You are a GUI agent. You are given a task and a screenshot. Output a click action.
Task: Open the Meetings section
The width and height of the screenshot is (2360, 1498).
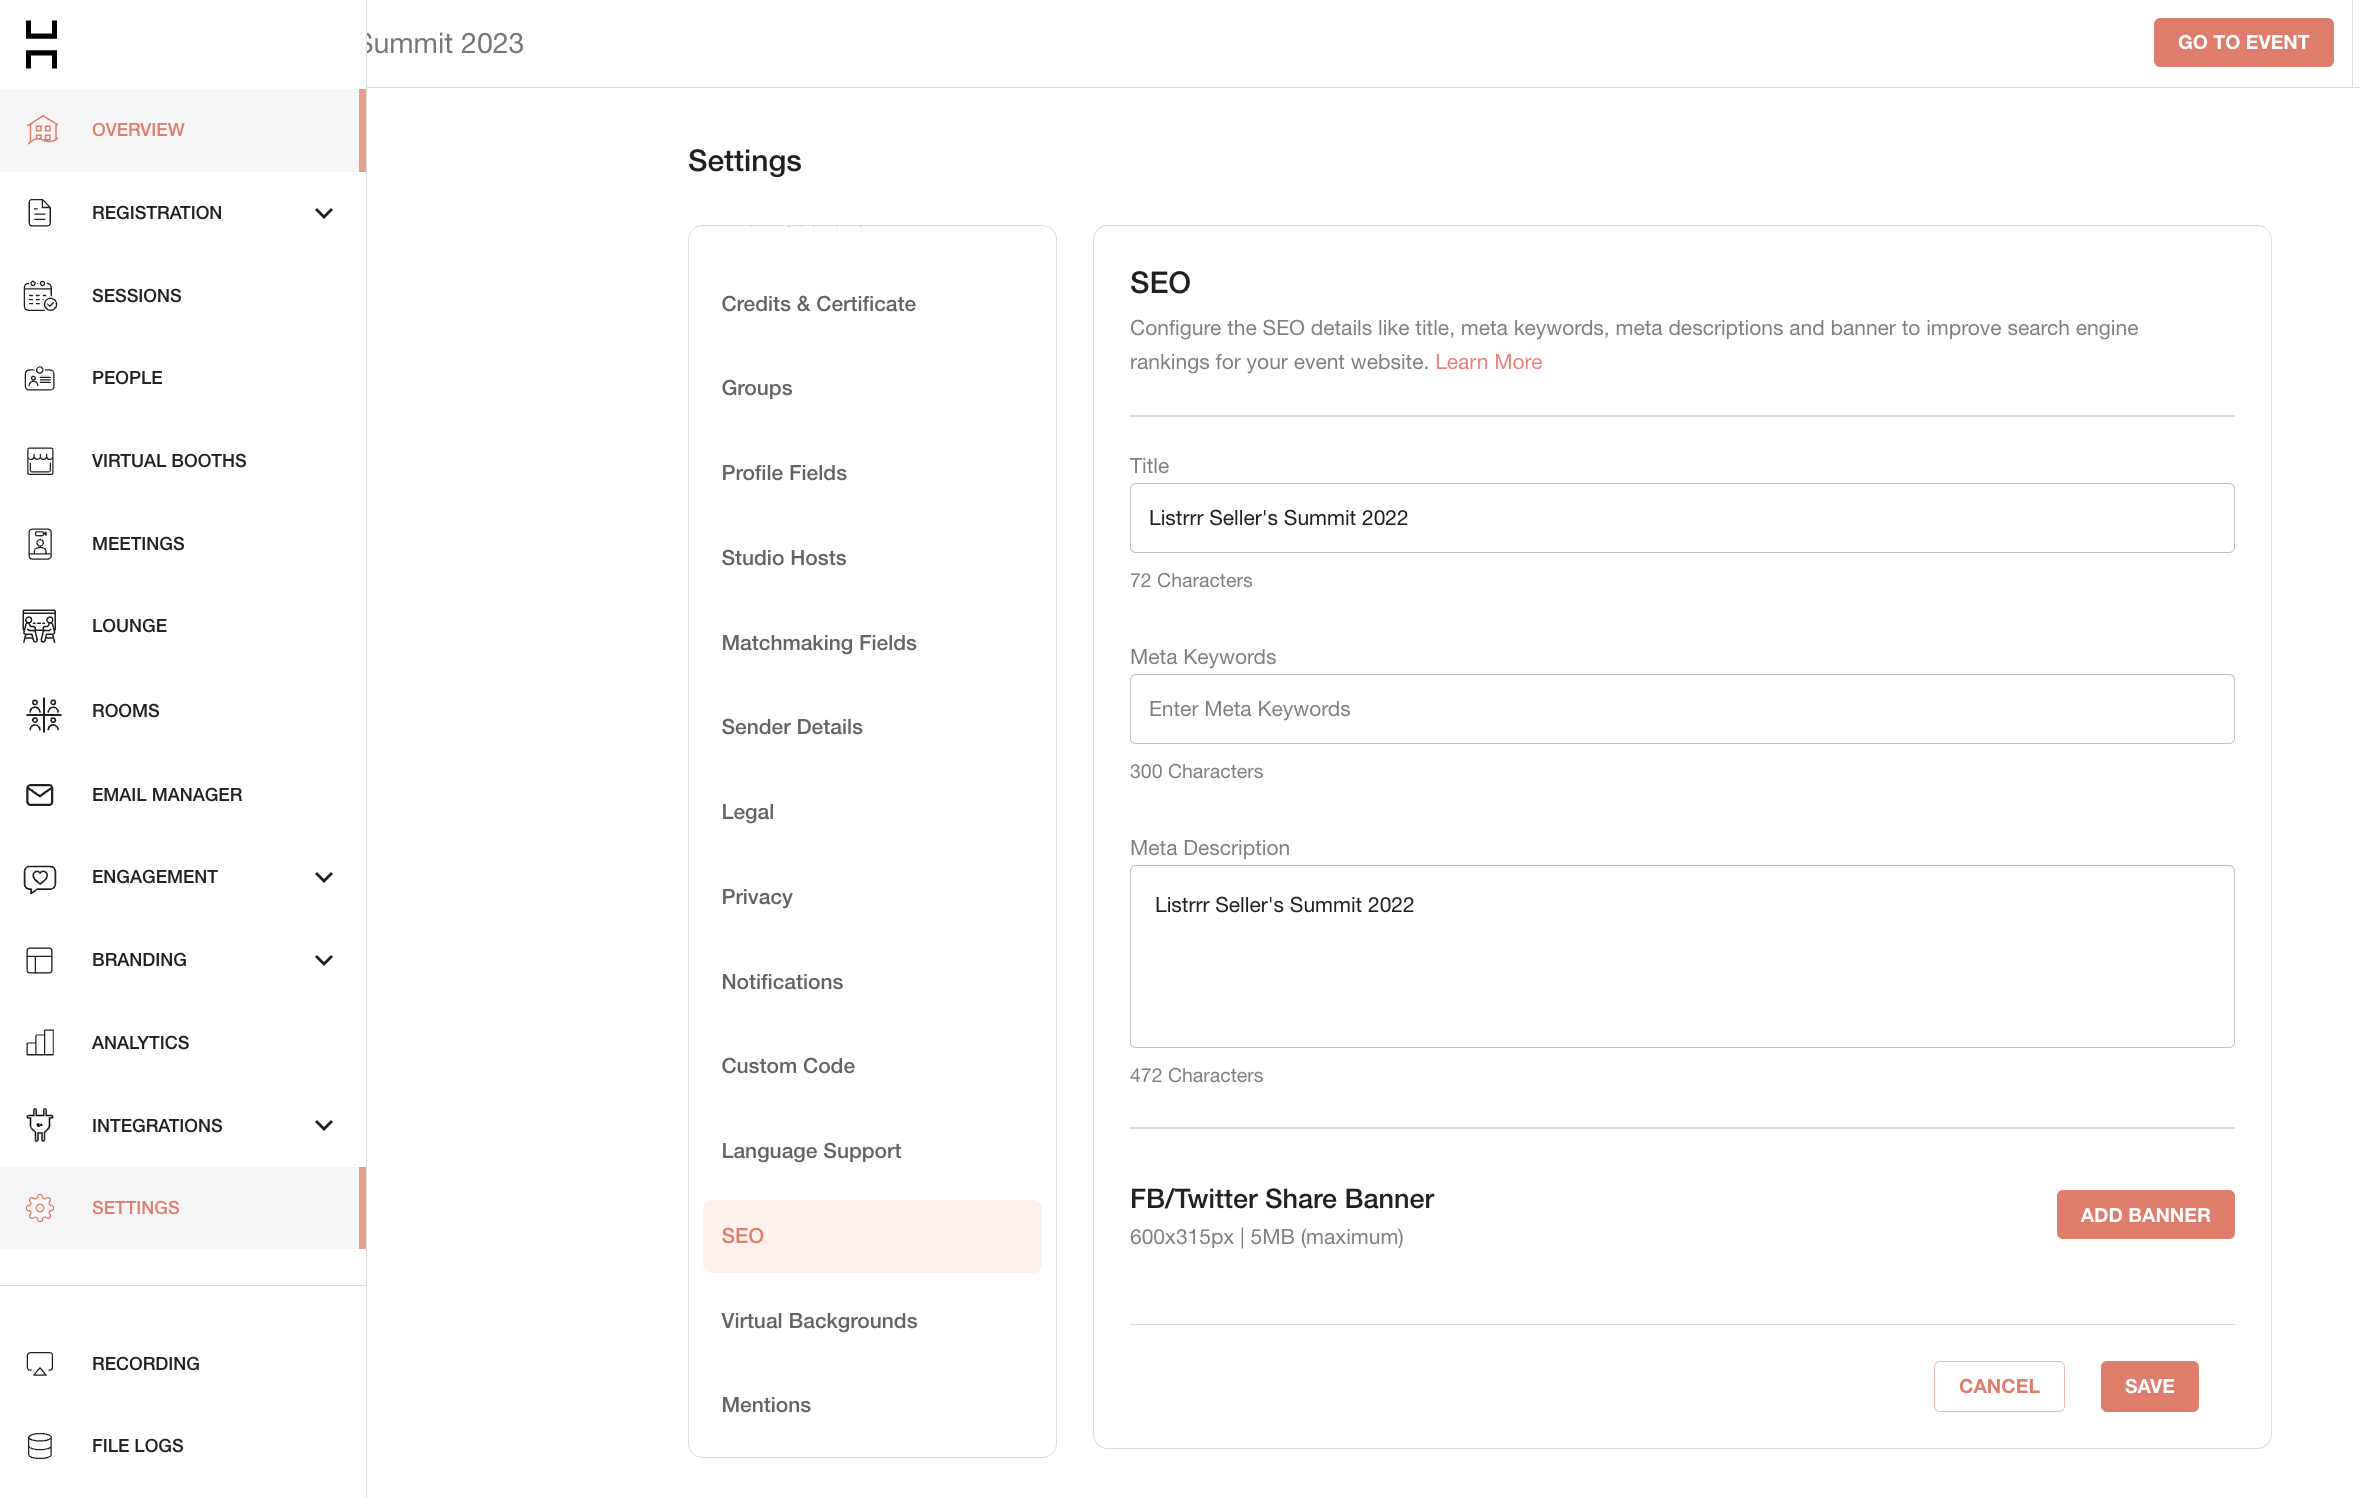coord(183,544)
